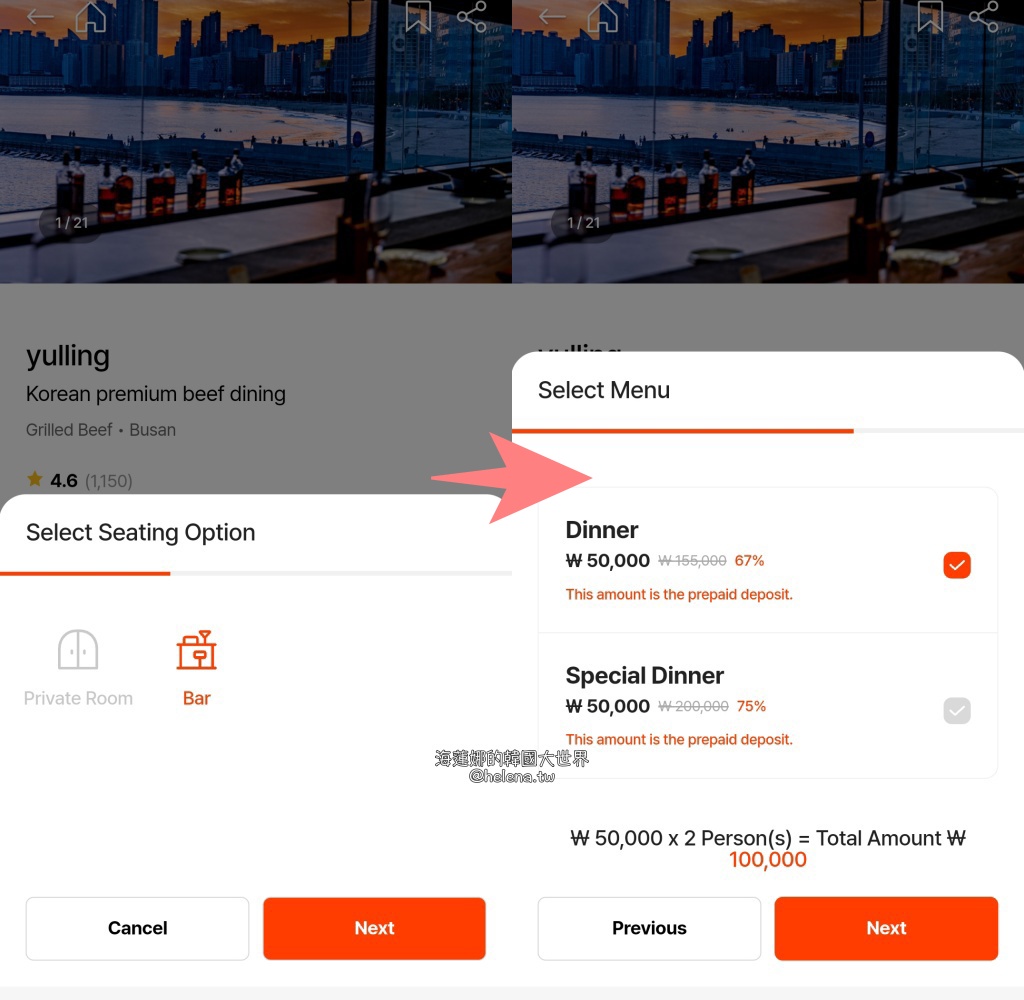1024x1000 pixels.
Task: Go back using left screen's arrow icon
Action: pos(40,16)
